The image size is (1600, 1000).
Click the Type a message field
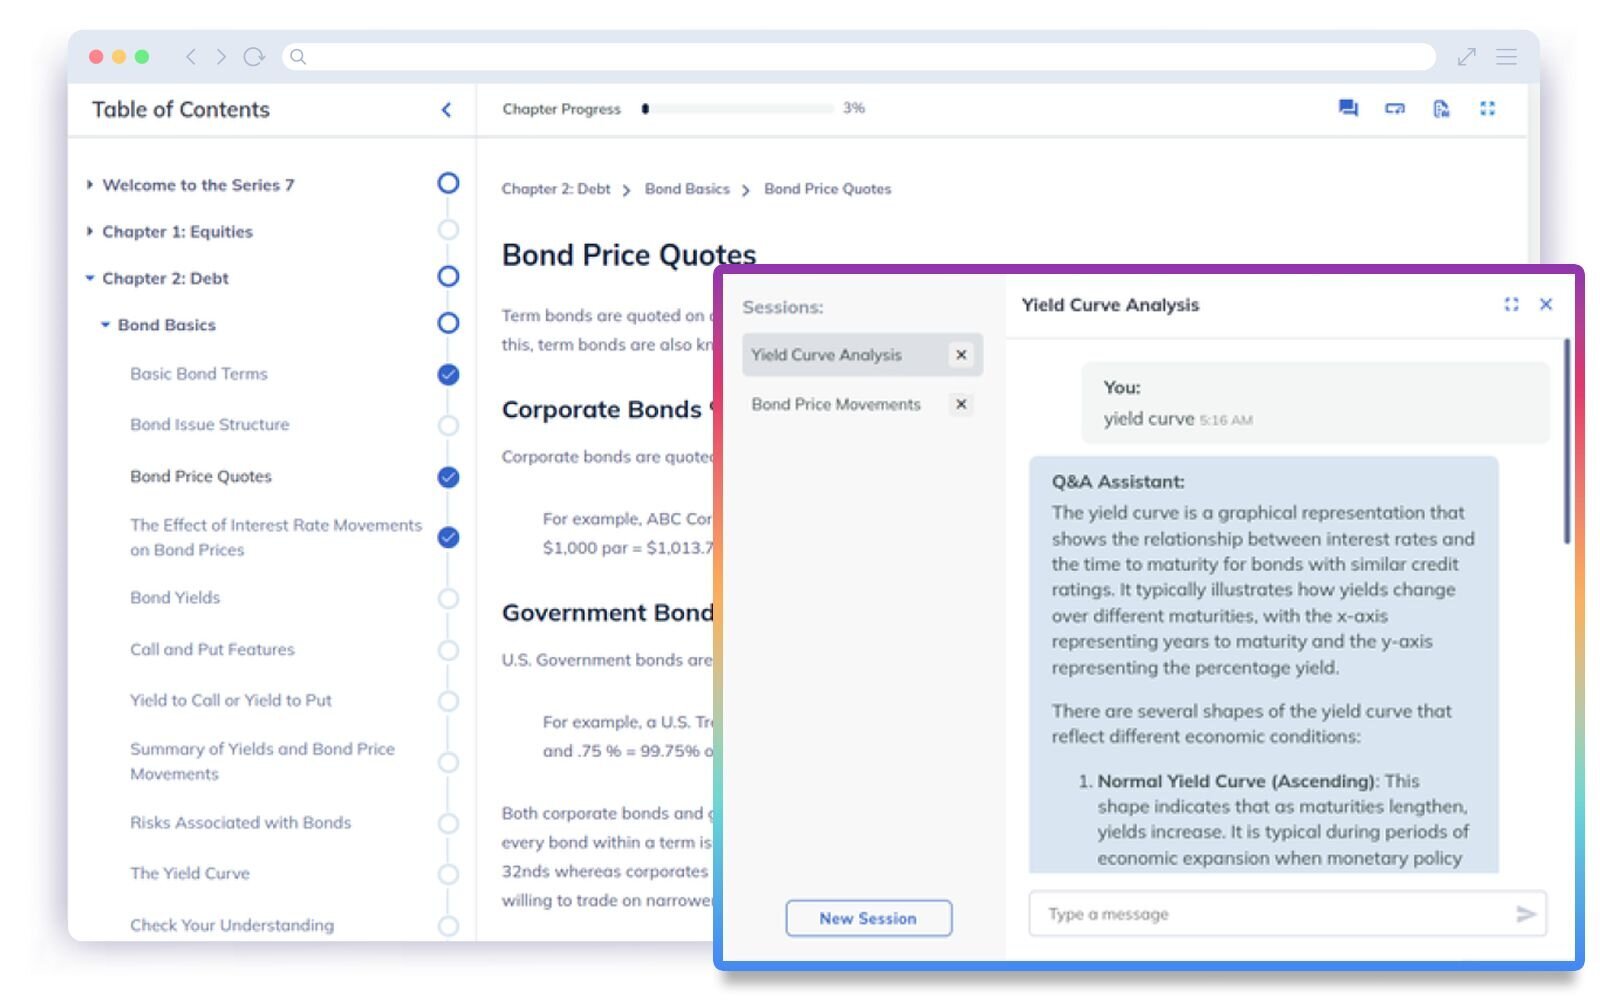point(1270,914)
